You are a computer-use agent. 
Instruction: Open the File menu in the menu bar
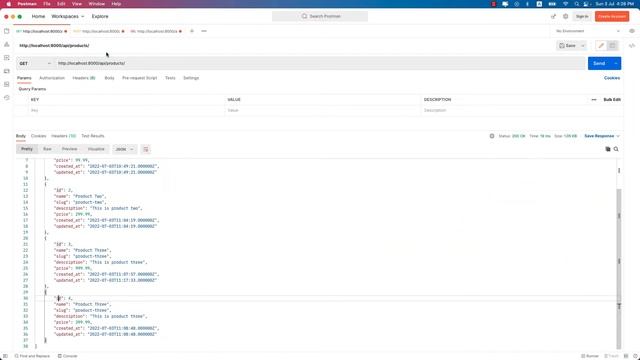coord(47,4)
